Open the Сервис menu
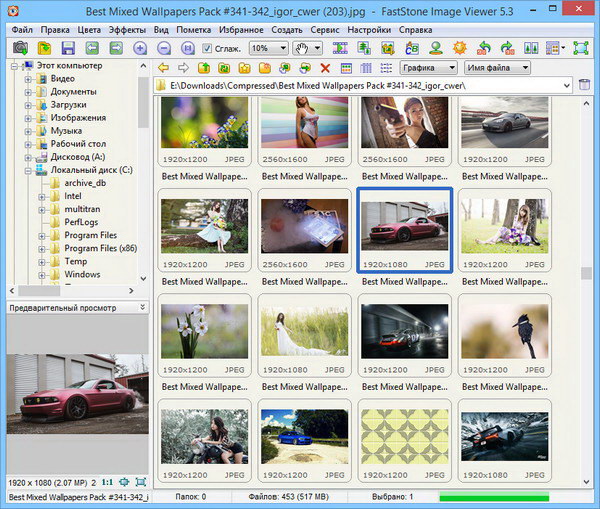600x509 pixels. point(324,29)
